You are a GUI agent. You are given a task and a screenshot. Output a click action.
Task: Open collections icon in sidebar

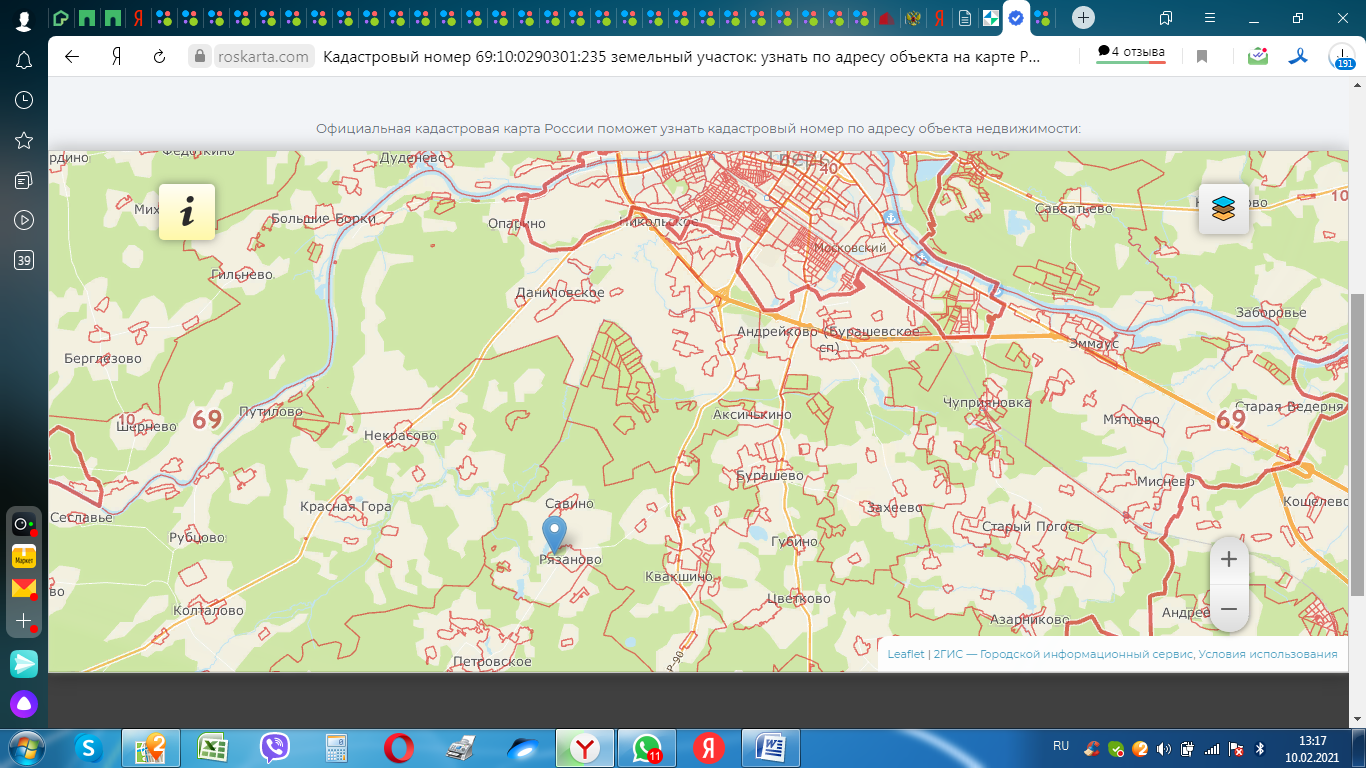coord(24,180)
